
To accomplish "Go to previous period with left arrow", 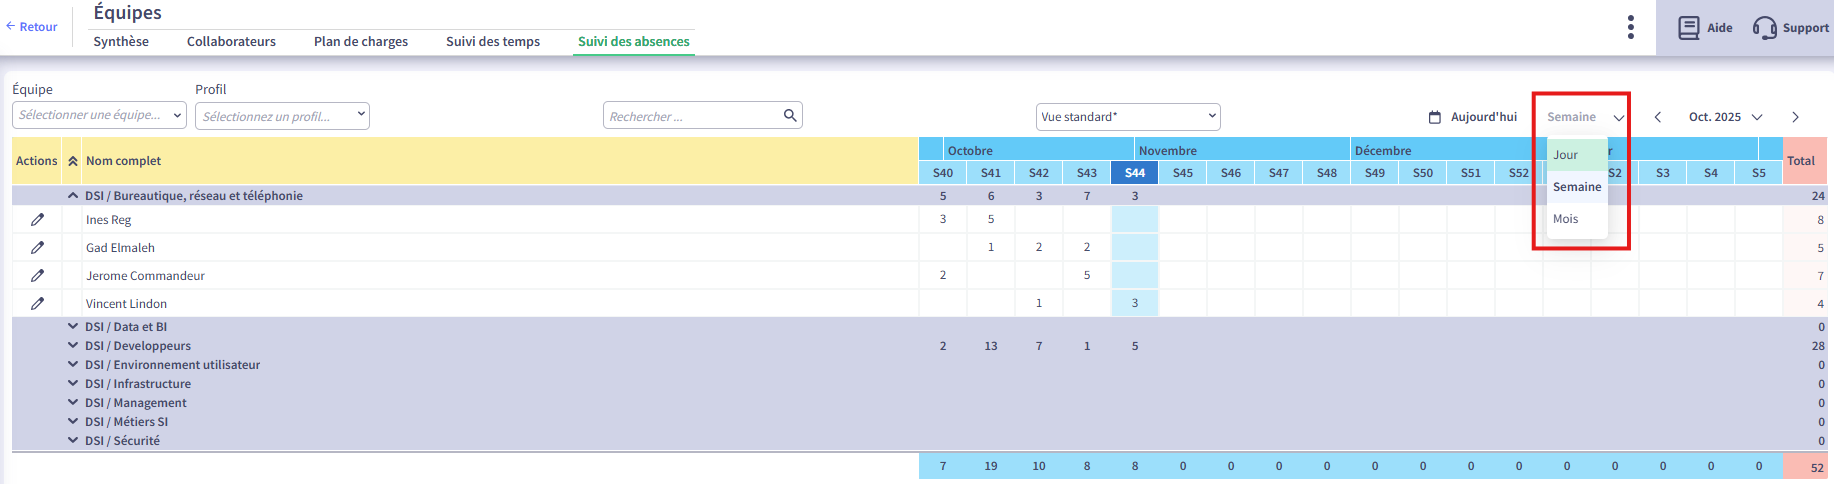I will pyautogui.click(x=1658, y=117).
